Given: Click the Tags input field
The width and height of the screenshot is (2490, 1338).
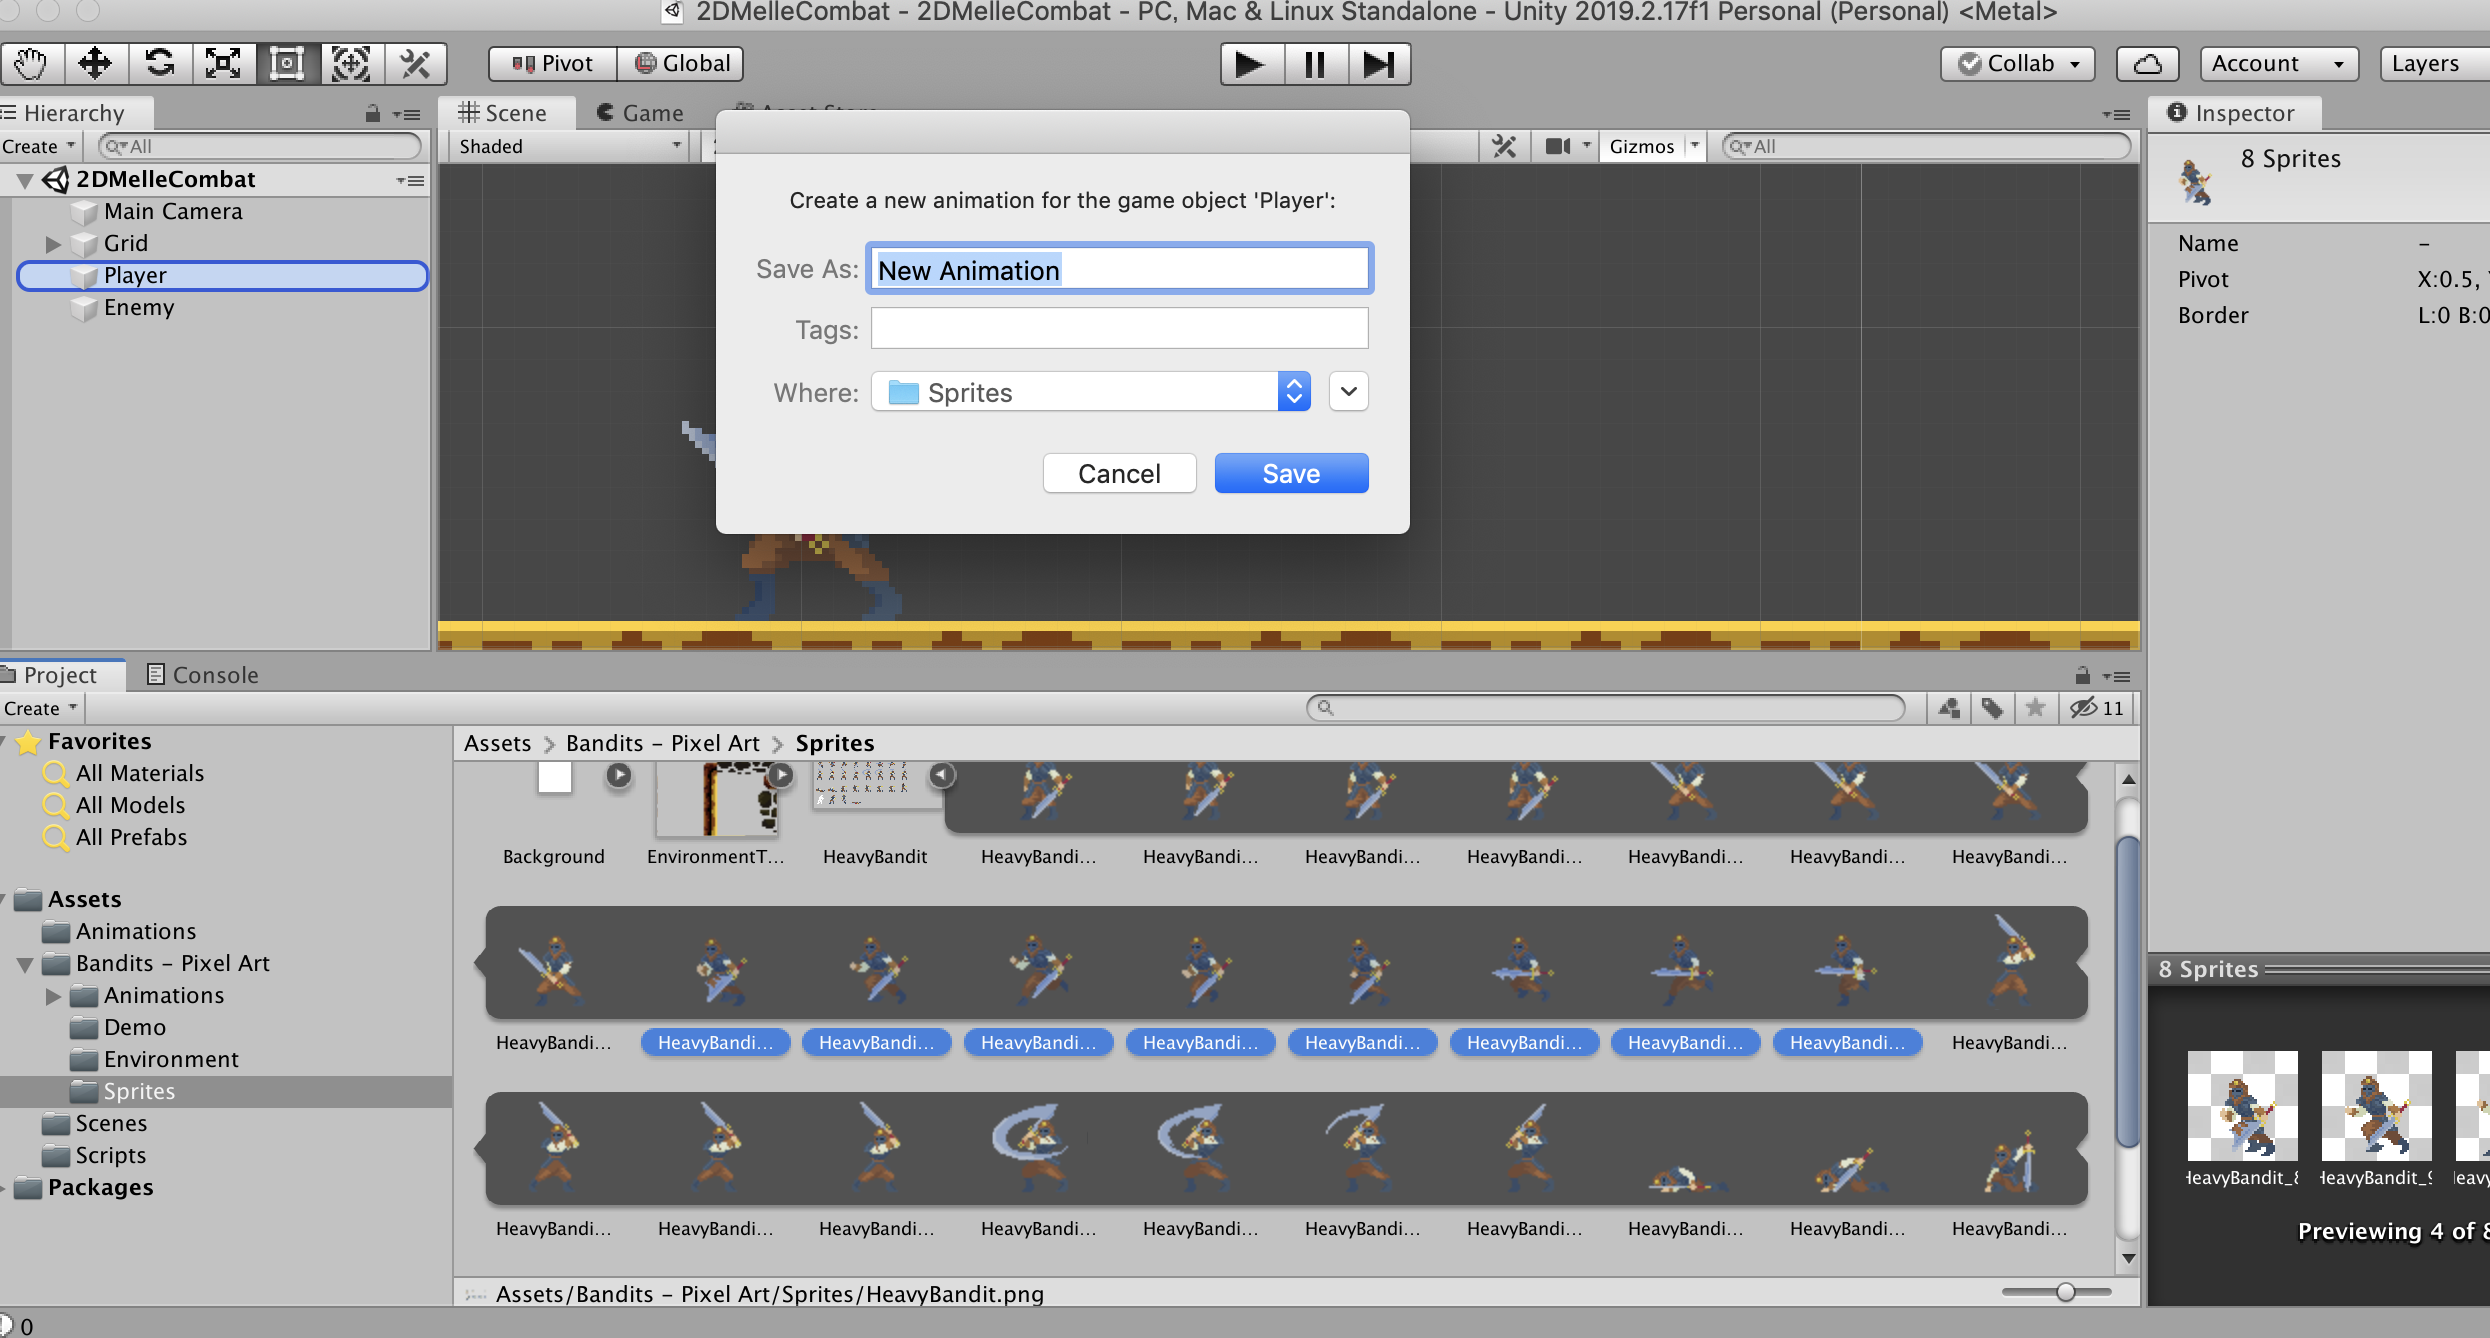Looking at the screenshot, I should pyautogui.click(x=1119, y=328).
